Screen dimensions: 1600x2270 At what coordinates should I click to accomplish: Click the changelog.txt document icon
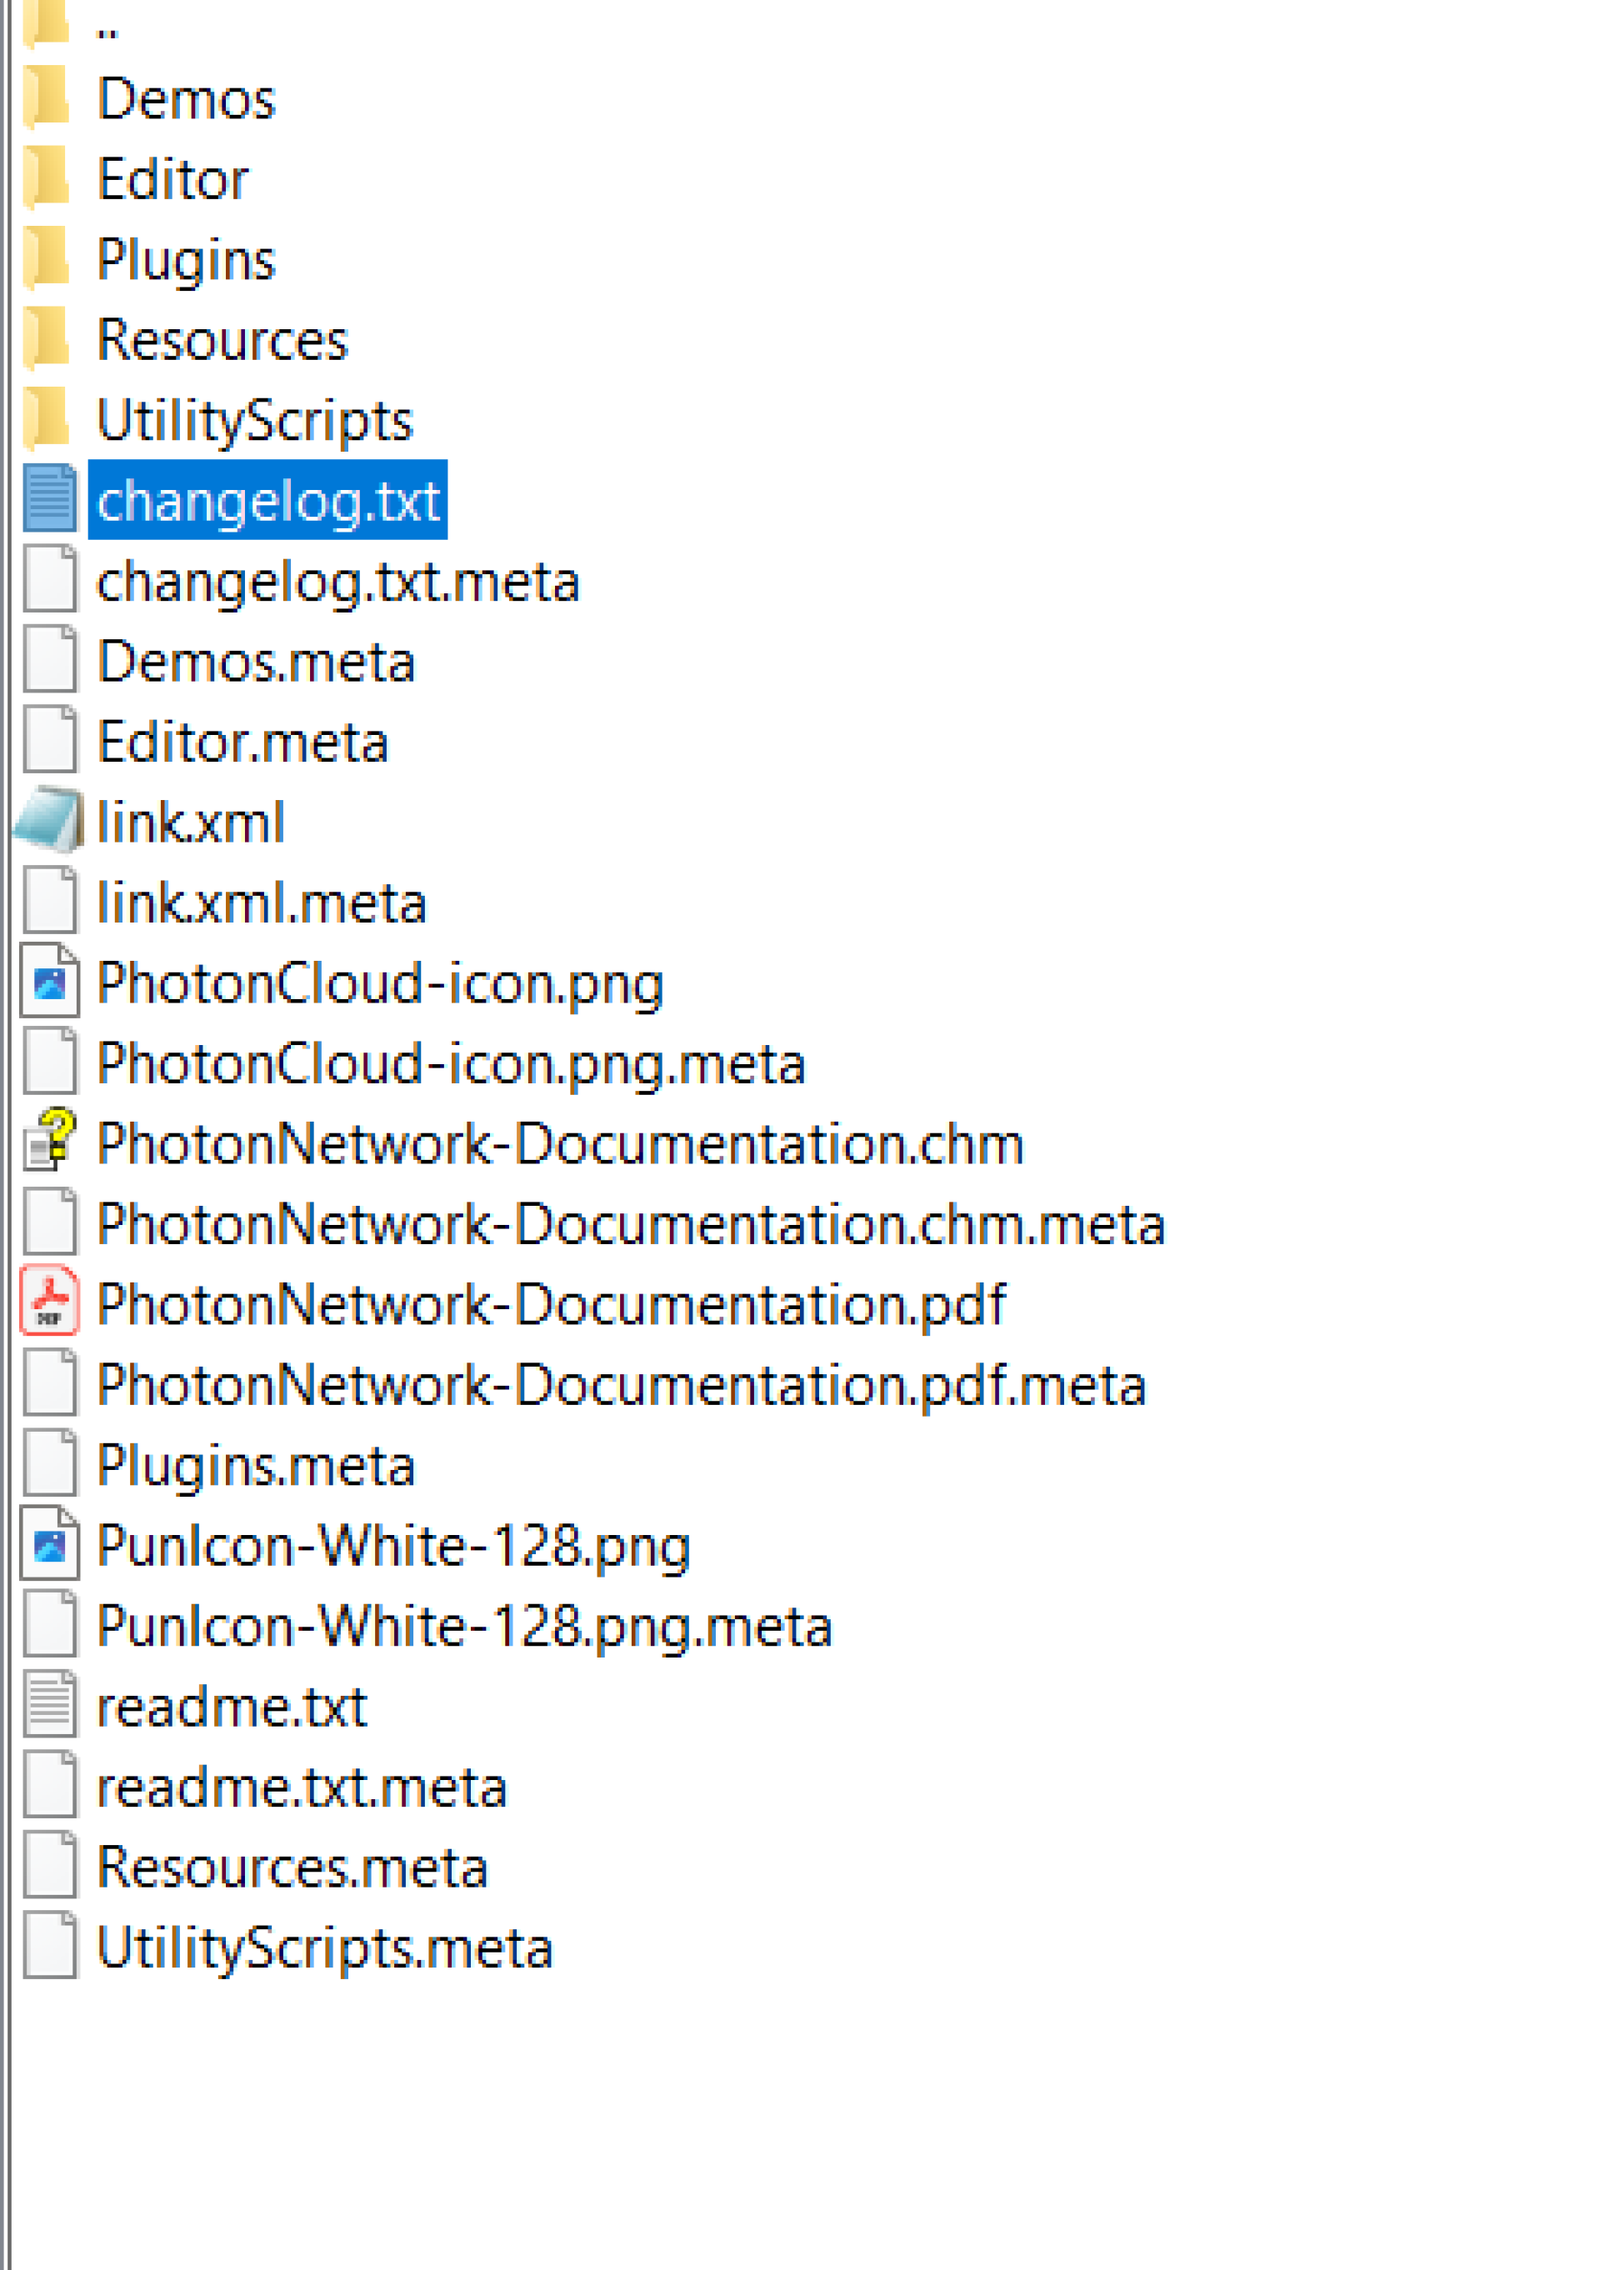[49, 500]
